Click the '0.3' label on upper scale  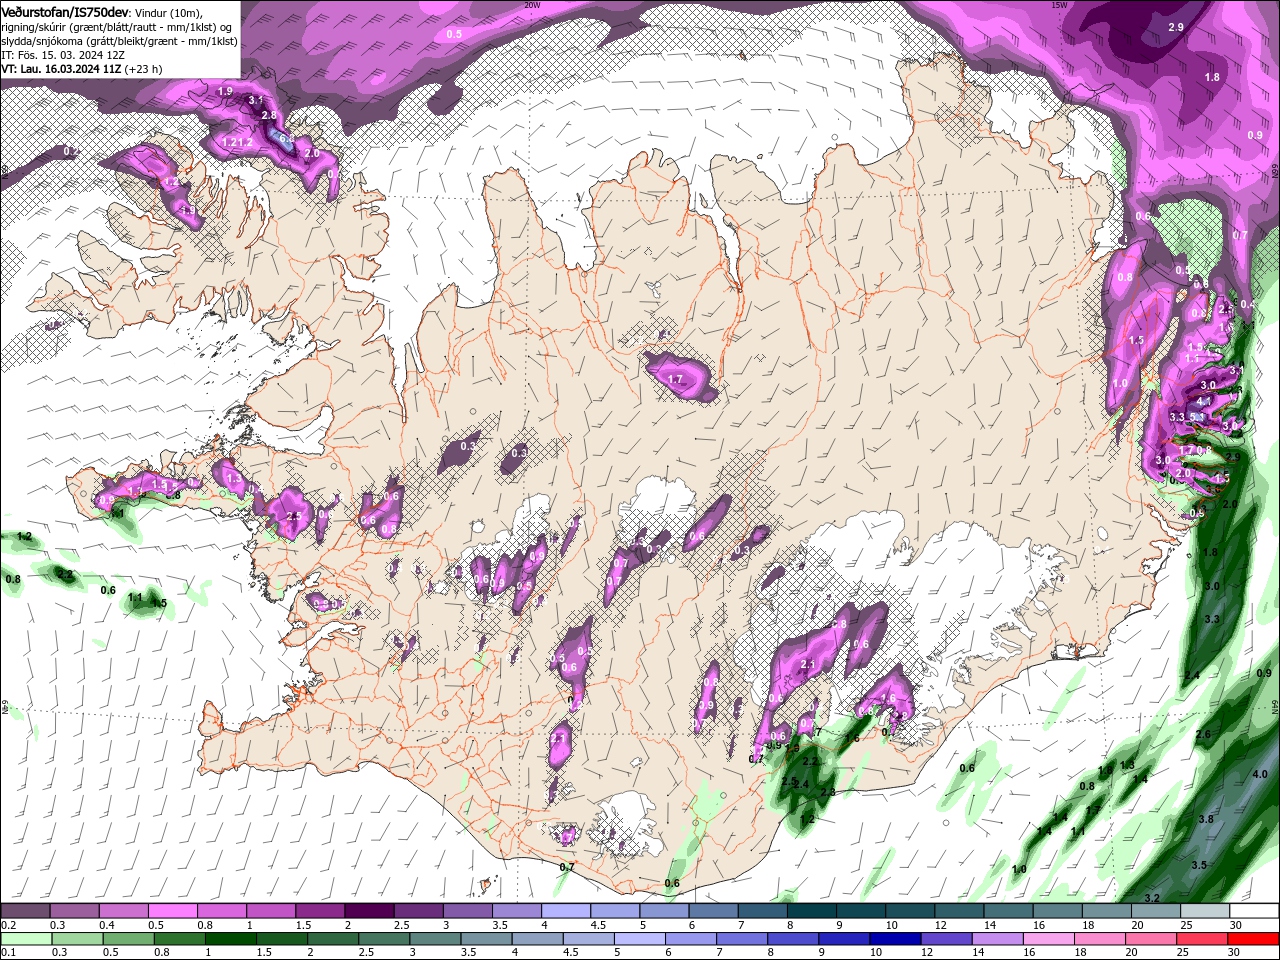click(x=58, y=925)
